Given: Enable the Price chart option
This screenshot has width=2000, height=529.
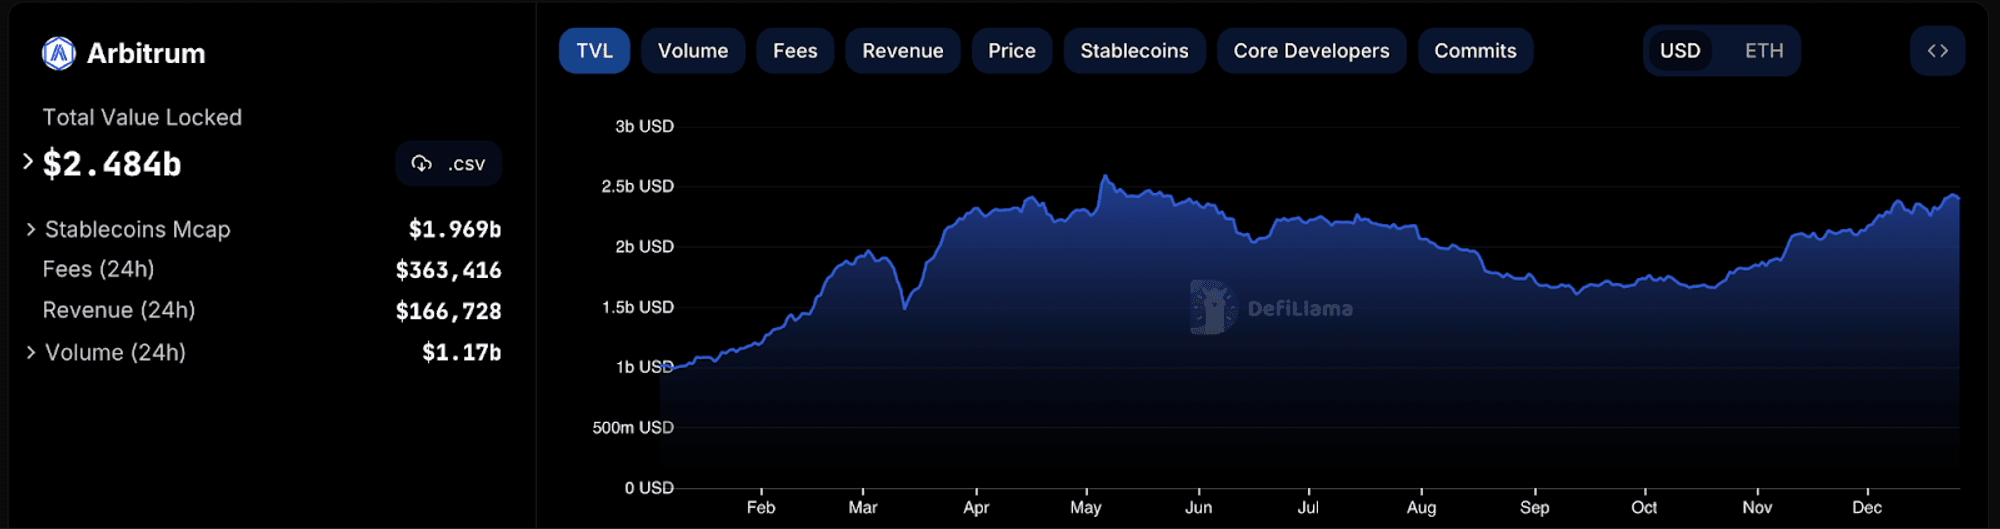Looking at the screenshot, I should coord(1011,51).
